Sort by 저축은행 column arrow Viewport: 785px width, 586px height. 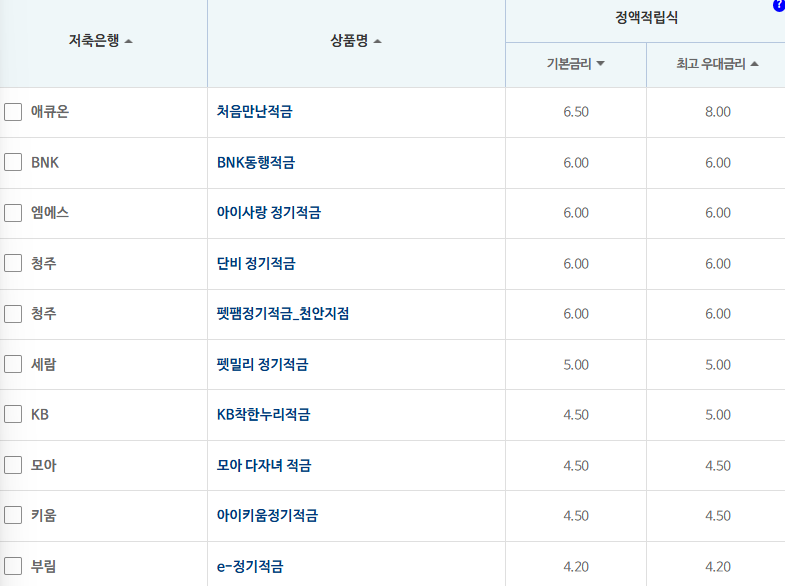click(x=128, y=42)
